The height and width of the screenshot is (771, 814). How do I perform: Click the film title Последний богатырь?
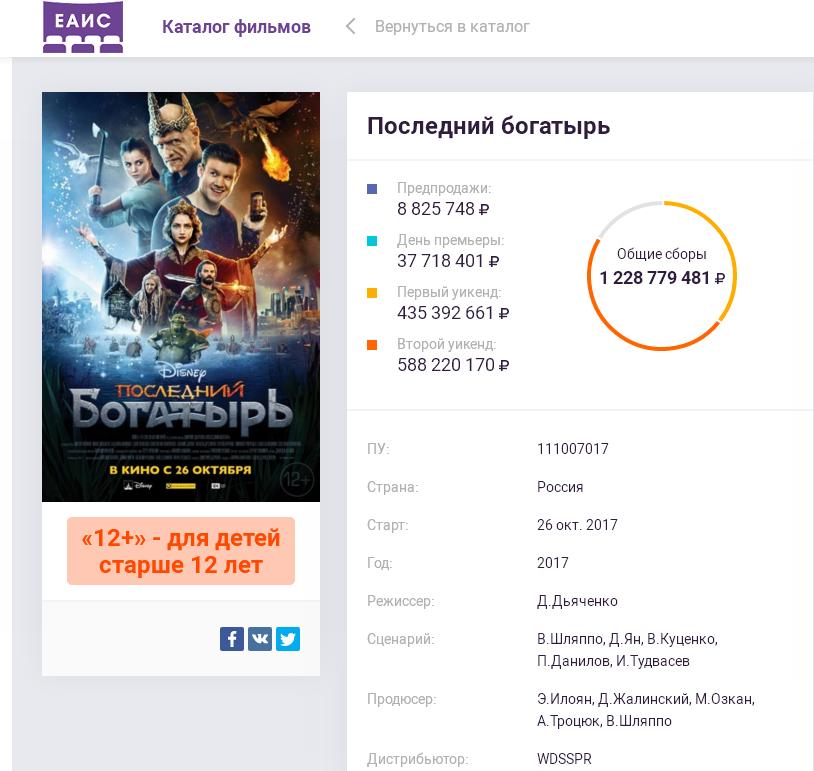point(488,126)
